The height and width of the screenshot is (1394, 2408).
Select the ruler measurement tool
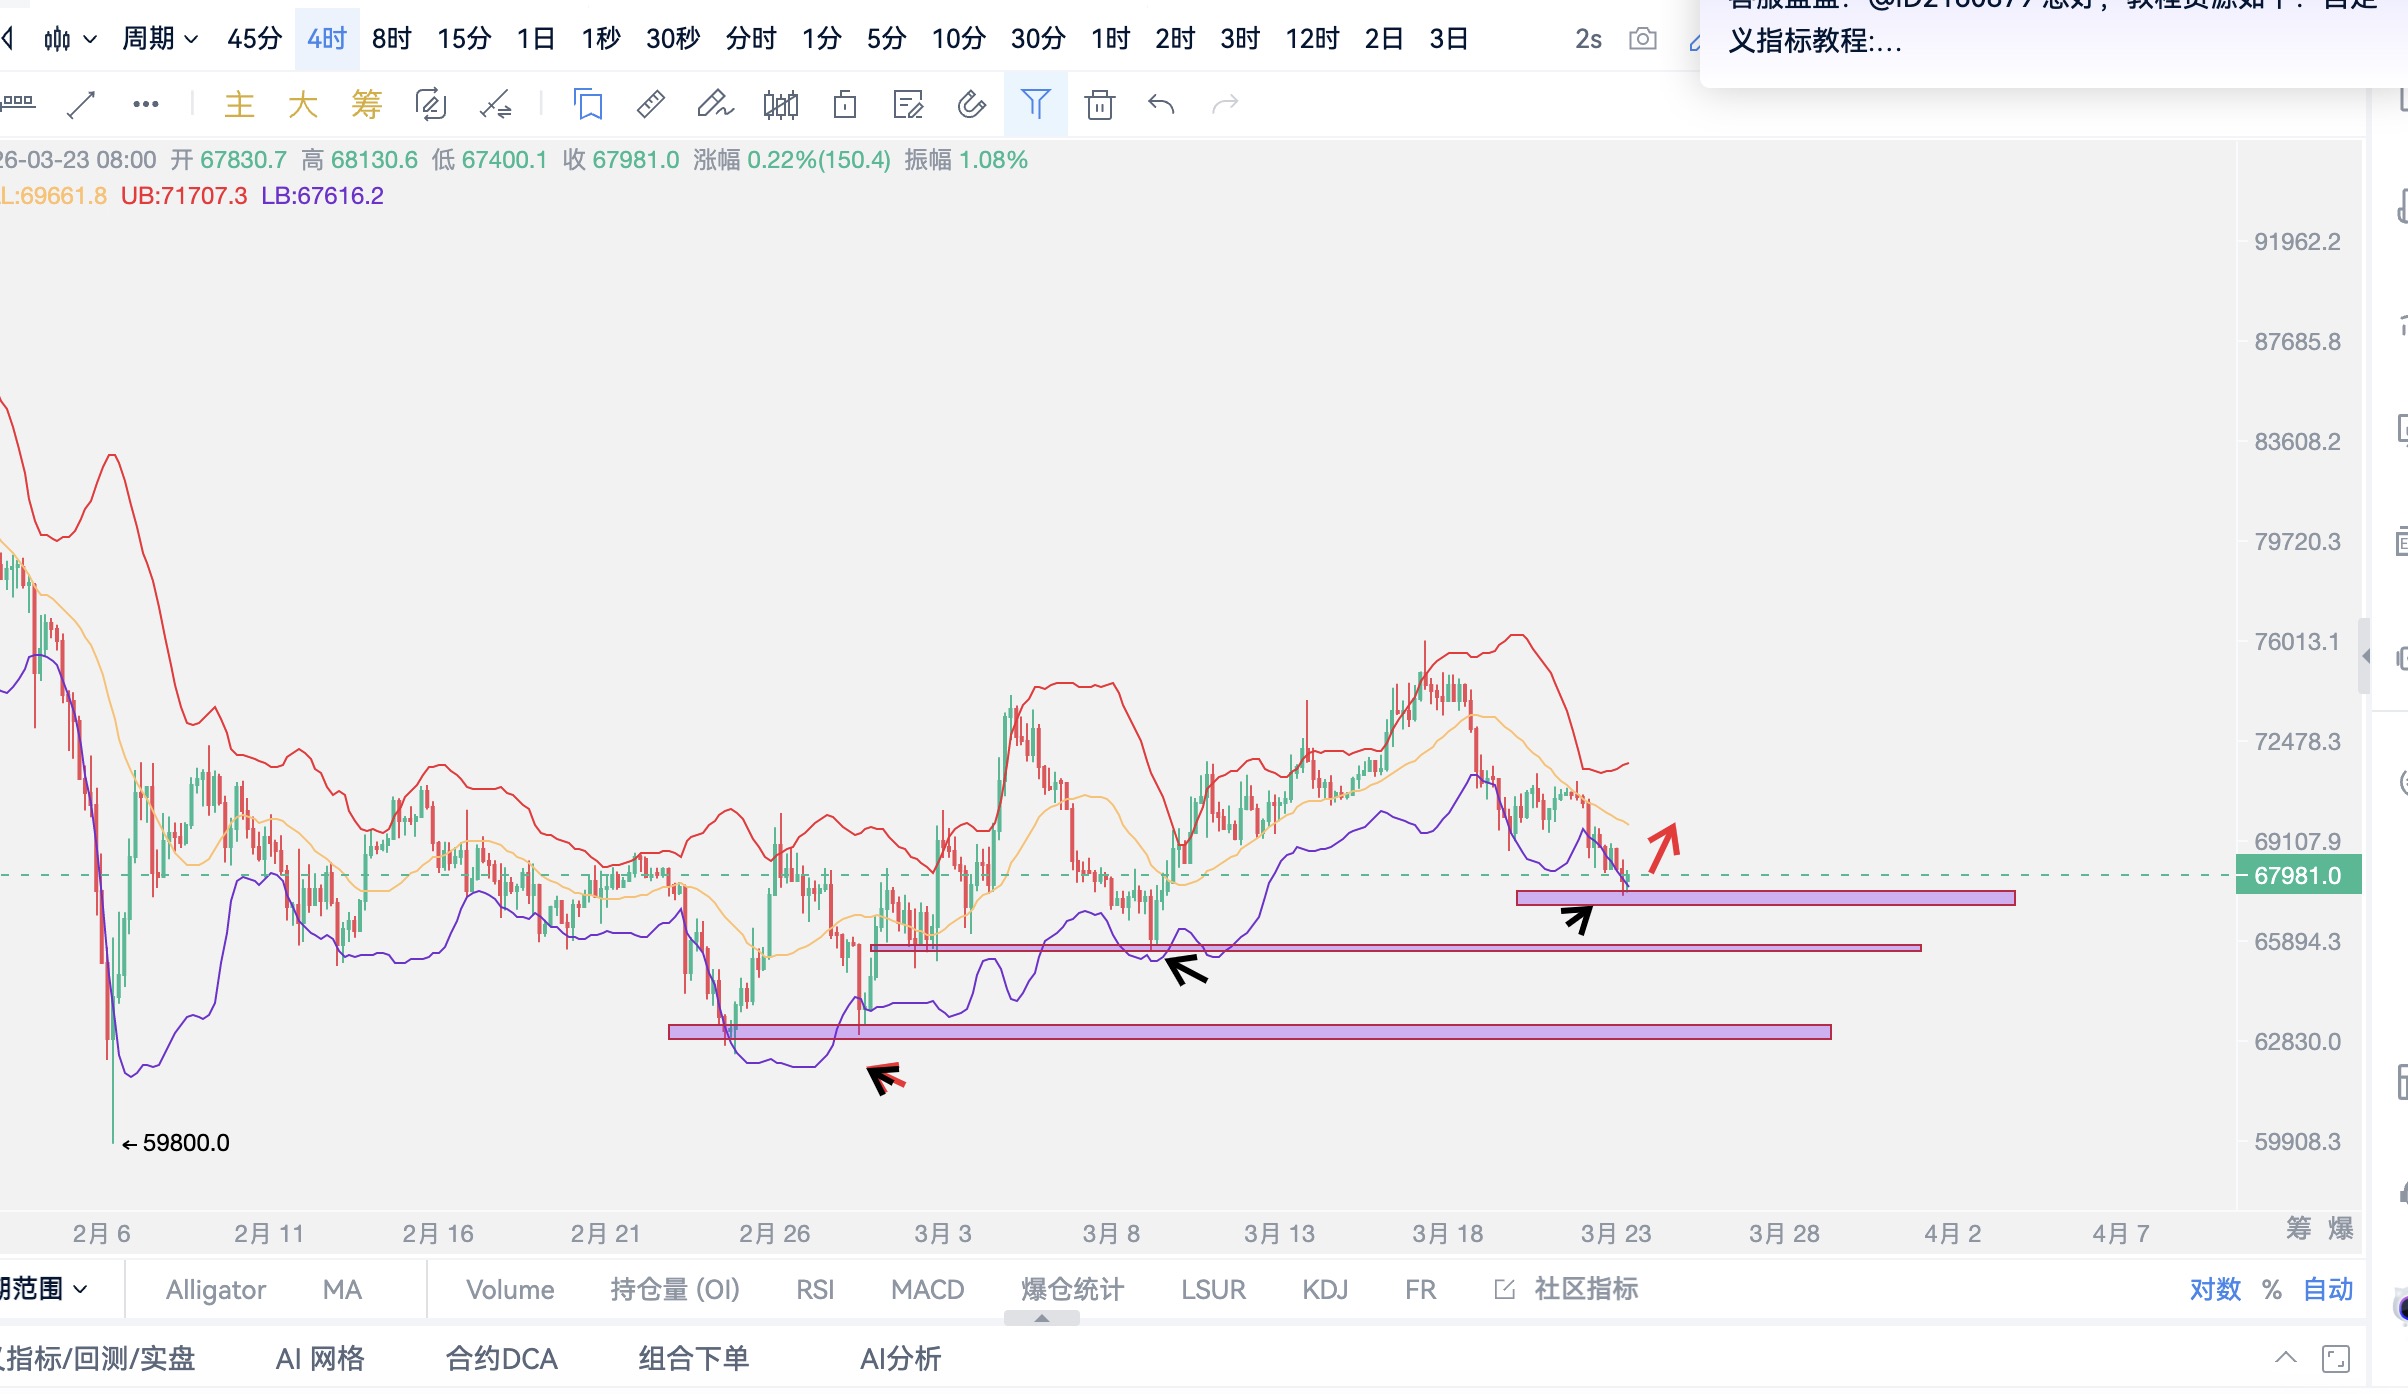(x=651, y=104)
